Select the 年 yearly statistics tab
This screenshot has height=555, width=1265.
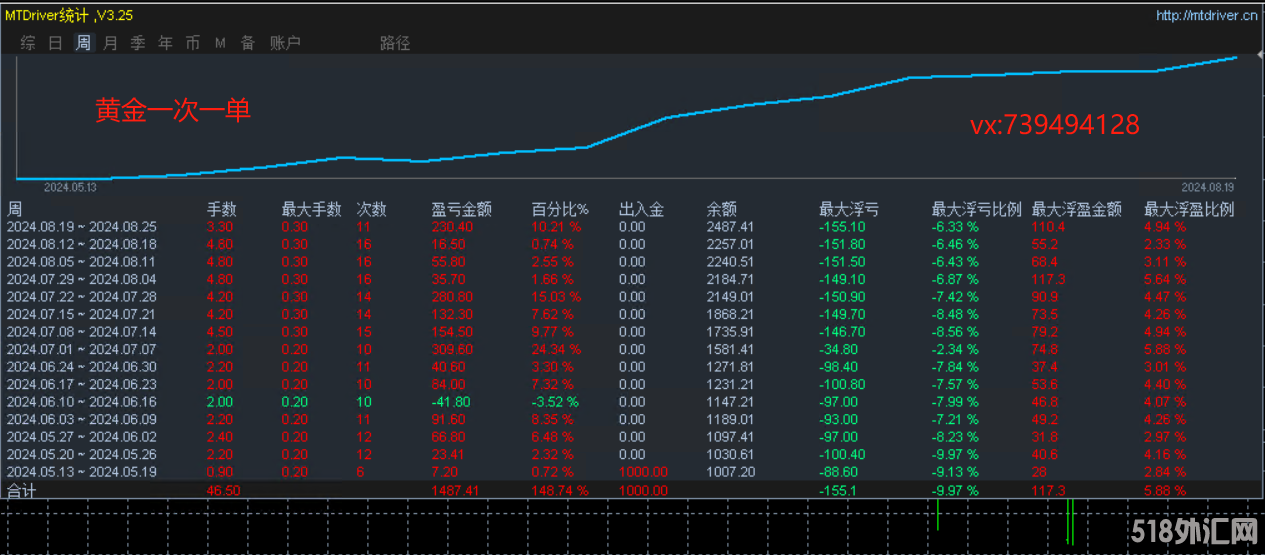click(x=165, y=43)
